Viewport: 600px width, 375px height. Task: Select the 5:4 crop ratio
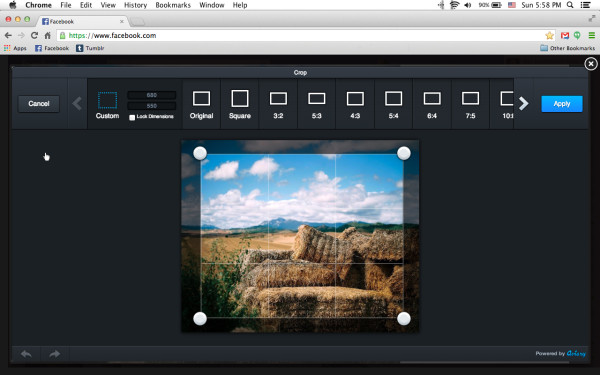click(x=393, y=104)
